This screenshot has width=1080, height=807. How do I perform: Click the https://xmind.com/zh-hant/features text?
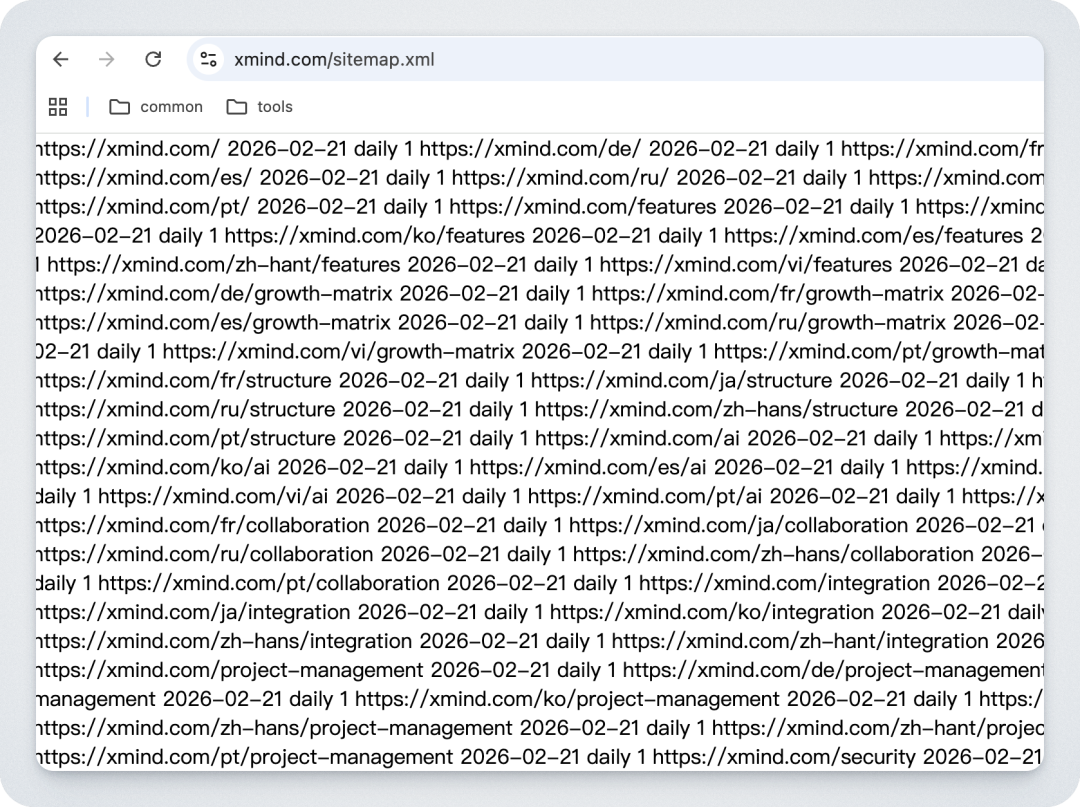tap(224, 264)
